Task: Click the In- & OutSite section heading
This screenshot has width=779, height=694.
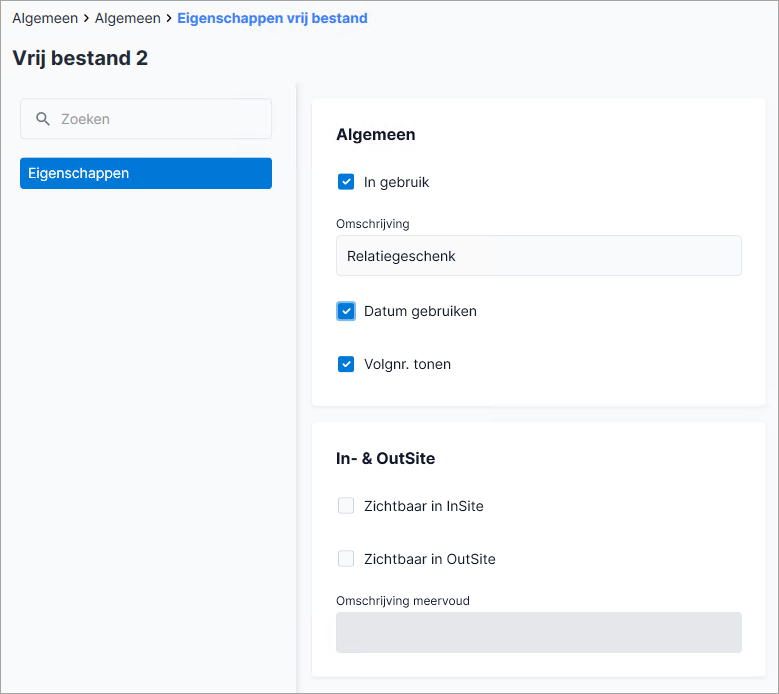Action: coord(386,458)
